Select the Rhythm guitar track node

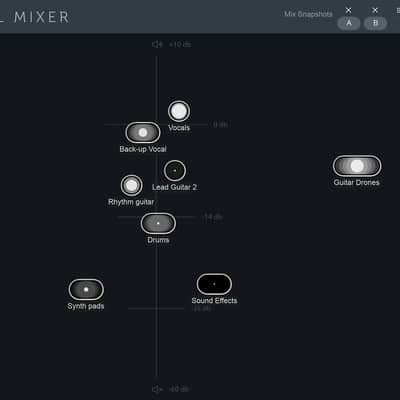[x=131, y=185]
